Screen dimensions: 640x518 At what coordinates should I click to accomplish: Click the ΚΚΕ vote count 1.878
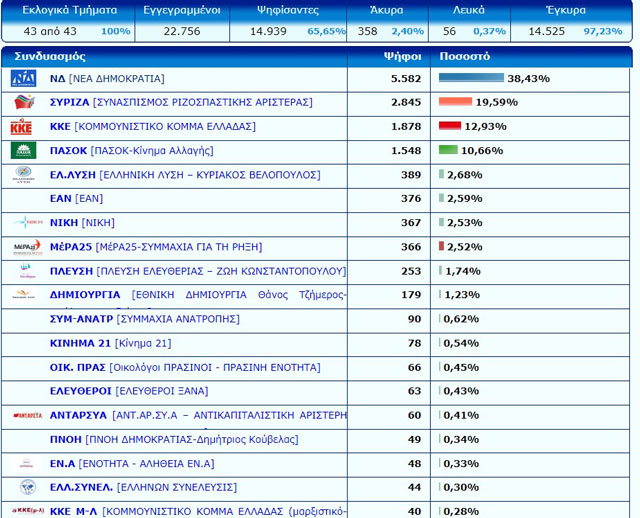[x=406, y=127]
